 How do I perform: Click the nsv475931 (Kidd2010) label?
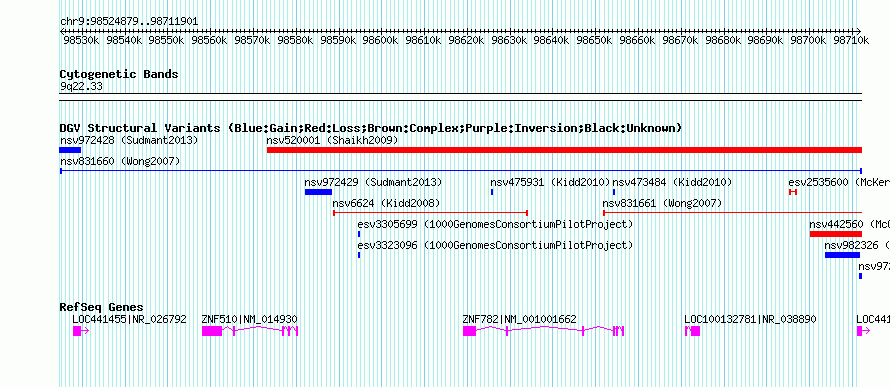click(550, 183)
